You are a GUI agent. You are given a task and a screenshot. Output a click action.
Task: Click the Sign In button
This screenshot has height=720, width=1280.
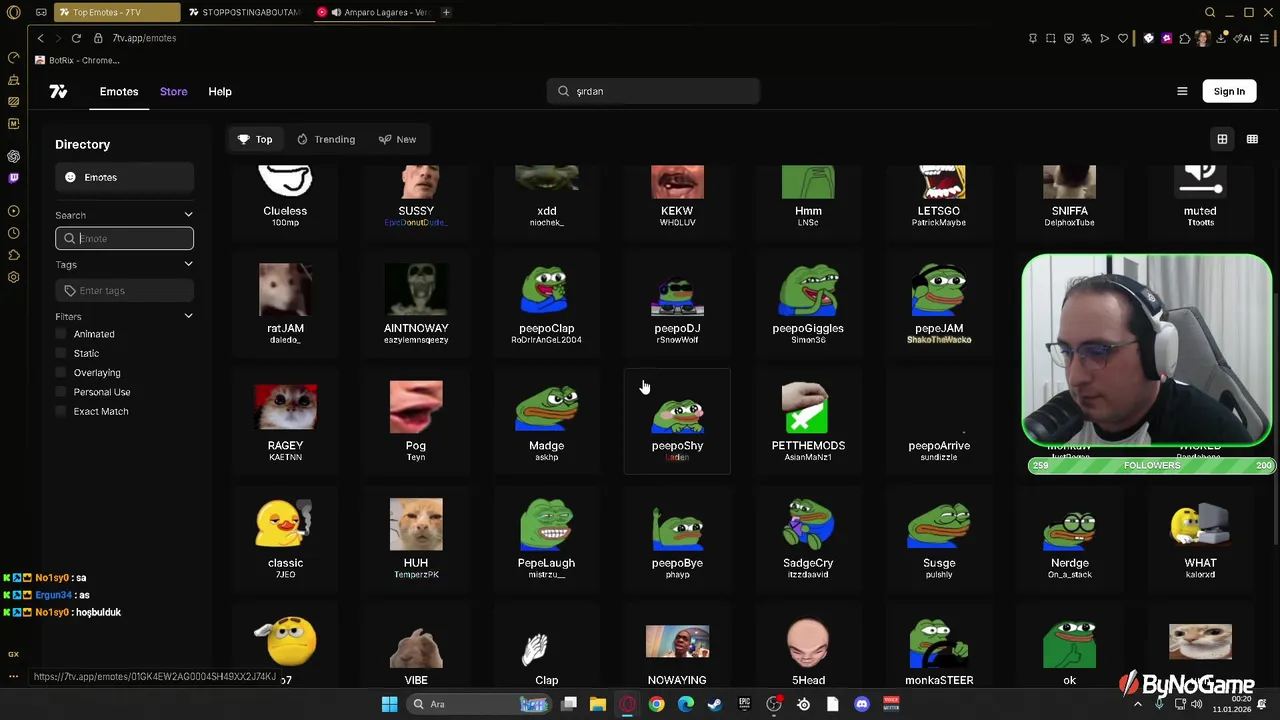pos(1229,91)
